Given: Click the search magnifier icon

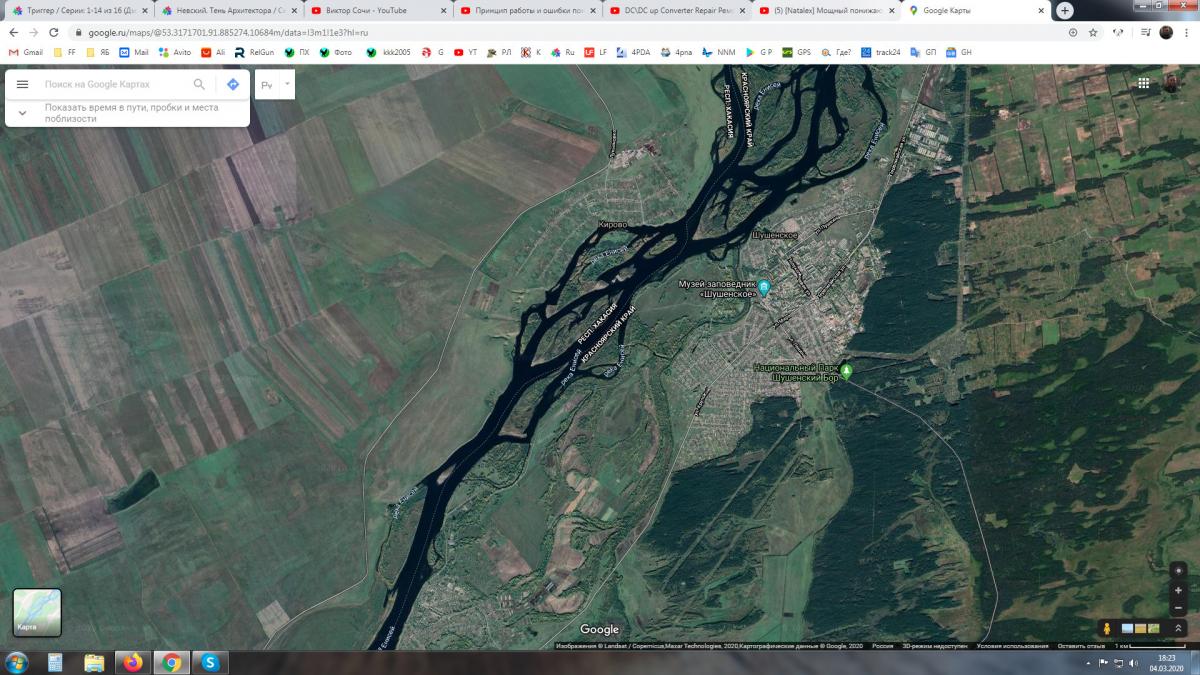Looking at the screenshot, I should pyautogui.click(x=199, y=85).
